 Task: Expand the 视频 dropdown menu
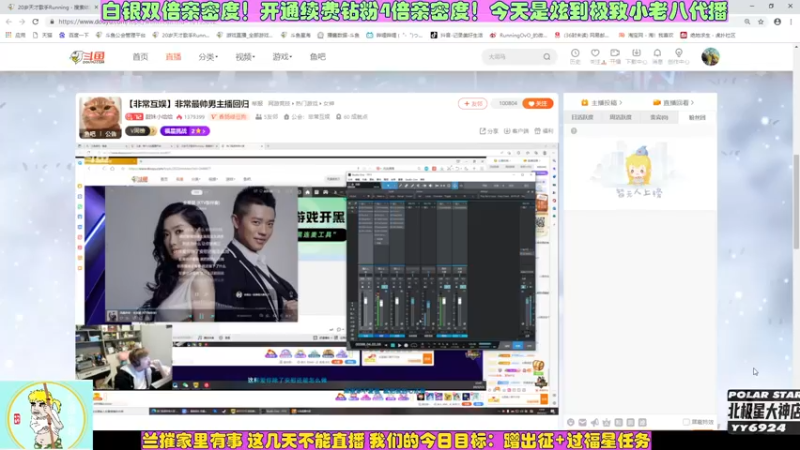[x=245, y=57]
